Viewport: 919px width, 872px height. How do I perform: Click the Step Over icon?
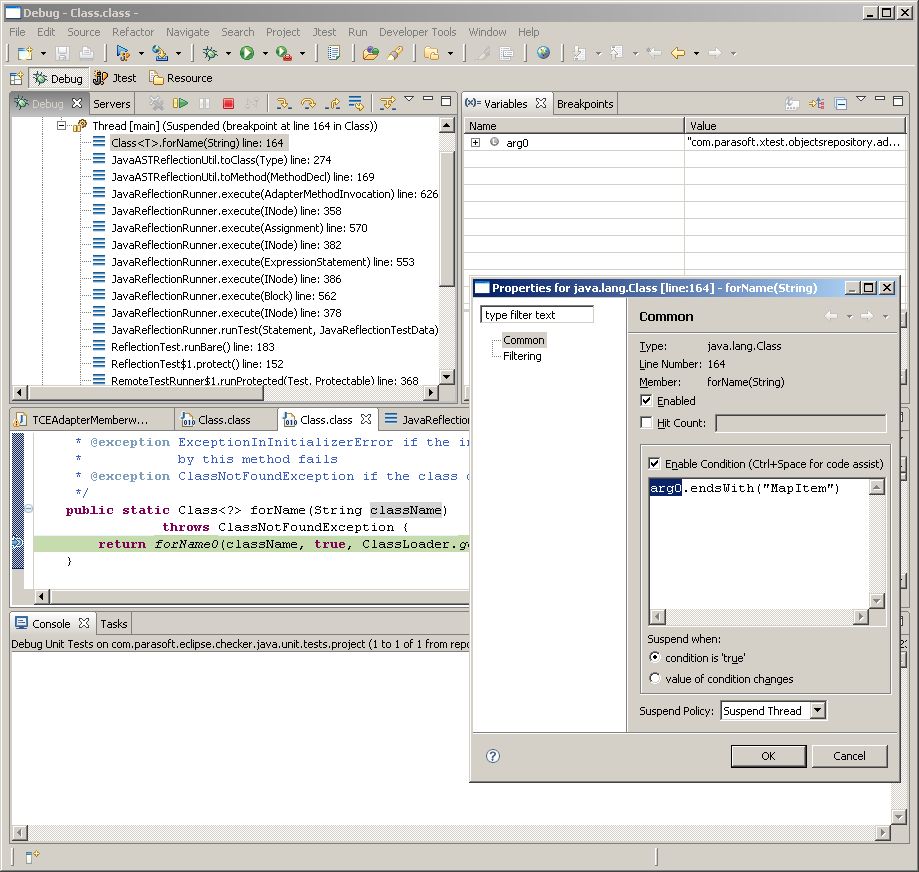308,104
